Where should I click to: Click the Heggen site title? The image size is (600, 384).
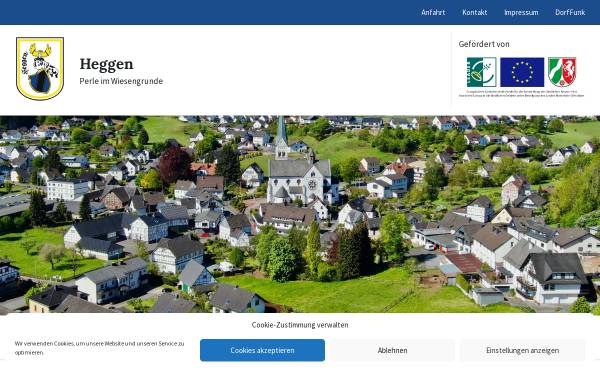coord(106,64)
